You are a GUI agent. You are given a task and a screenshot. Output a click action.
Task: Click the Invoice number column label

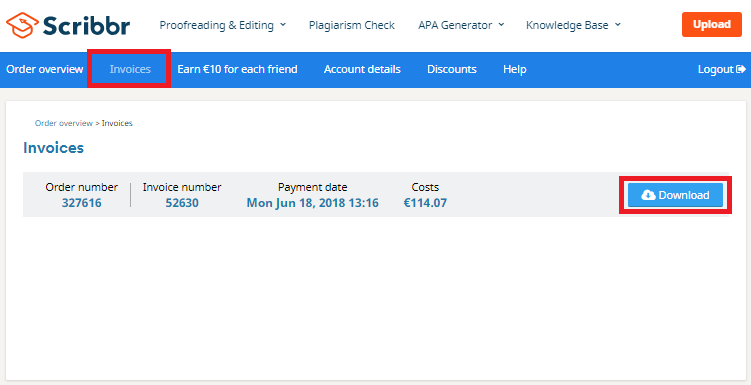(x=182, y=187)
